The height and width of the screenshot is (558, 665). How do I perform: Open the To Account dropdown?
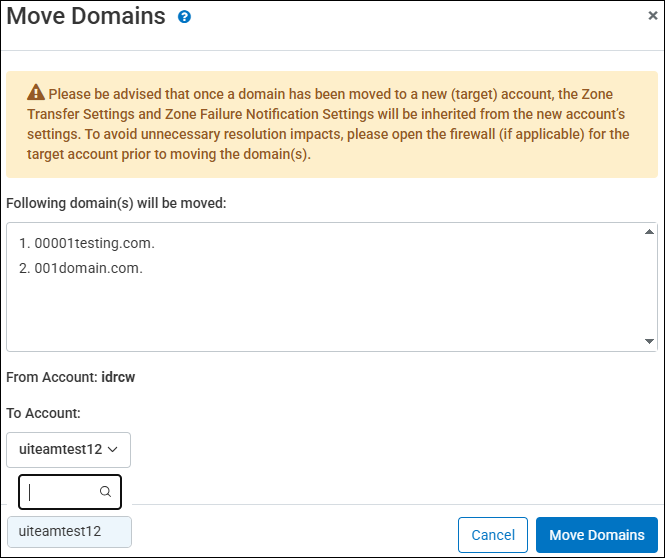pos(68,450)
